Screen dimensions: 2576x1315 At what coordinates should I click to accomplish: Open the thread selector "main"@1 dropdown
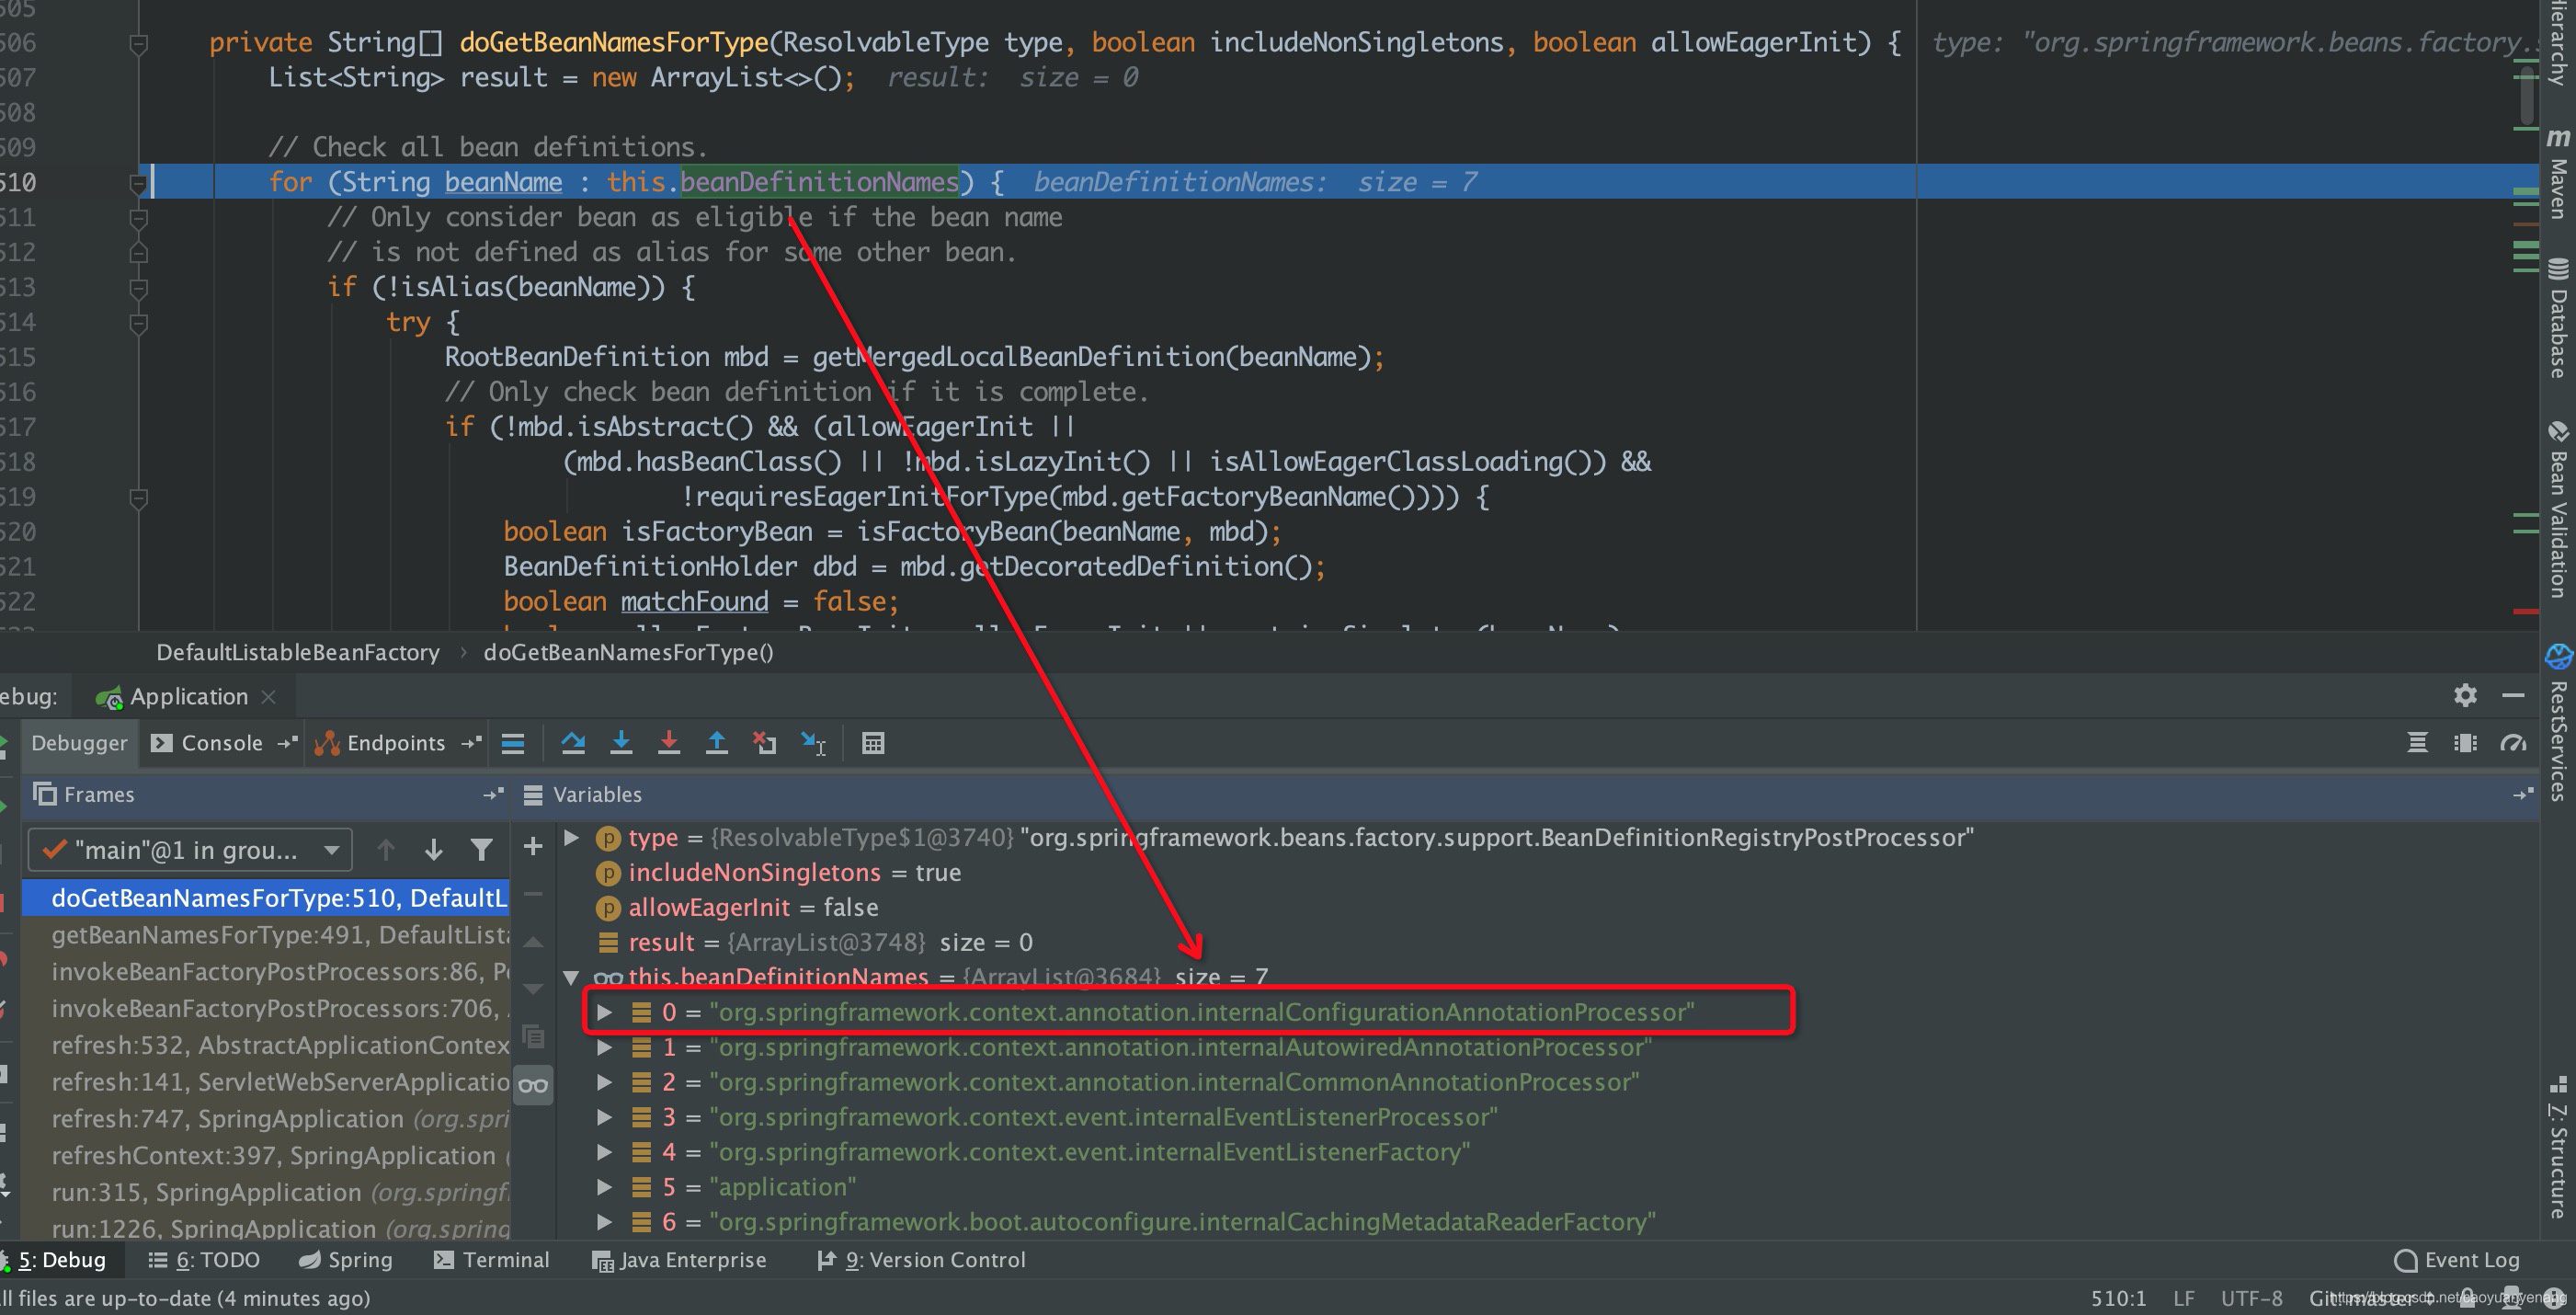[190, 850]
